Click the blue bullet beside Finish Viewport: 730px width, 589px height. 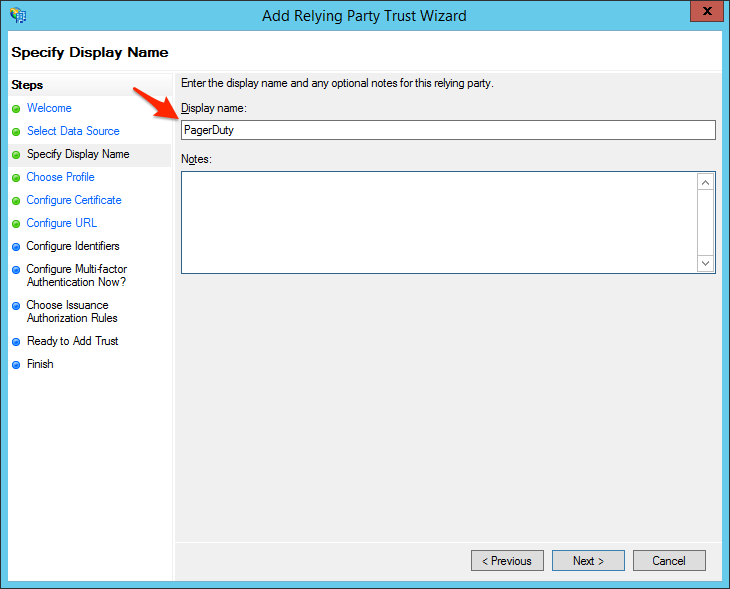click(x=16, y=364)
